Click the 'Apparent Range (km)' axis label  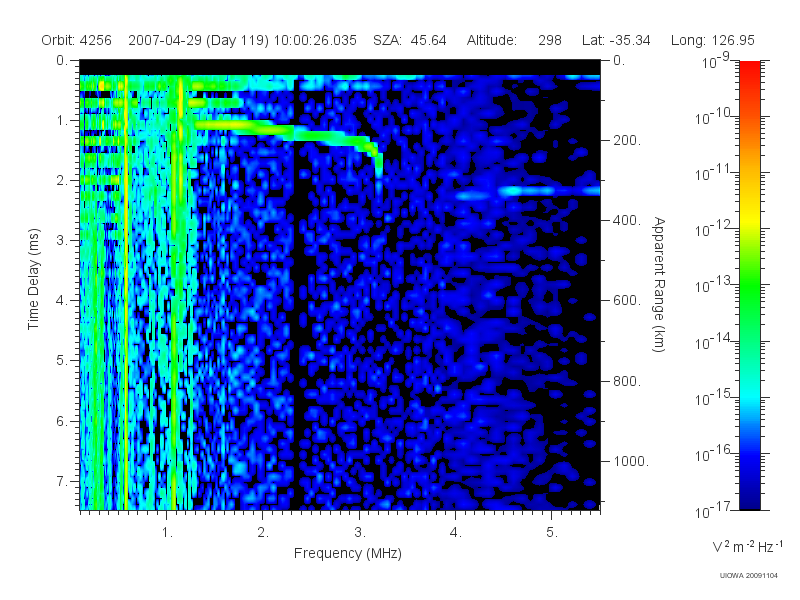point(659,285)
